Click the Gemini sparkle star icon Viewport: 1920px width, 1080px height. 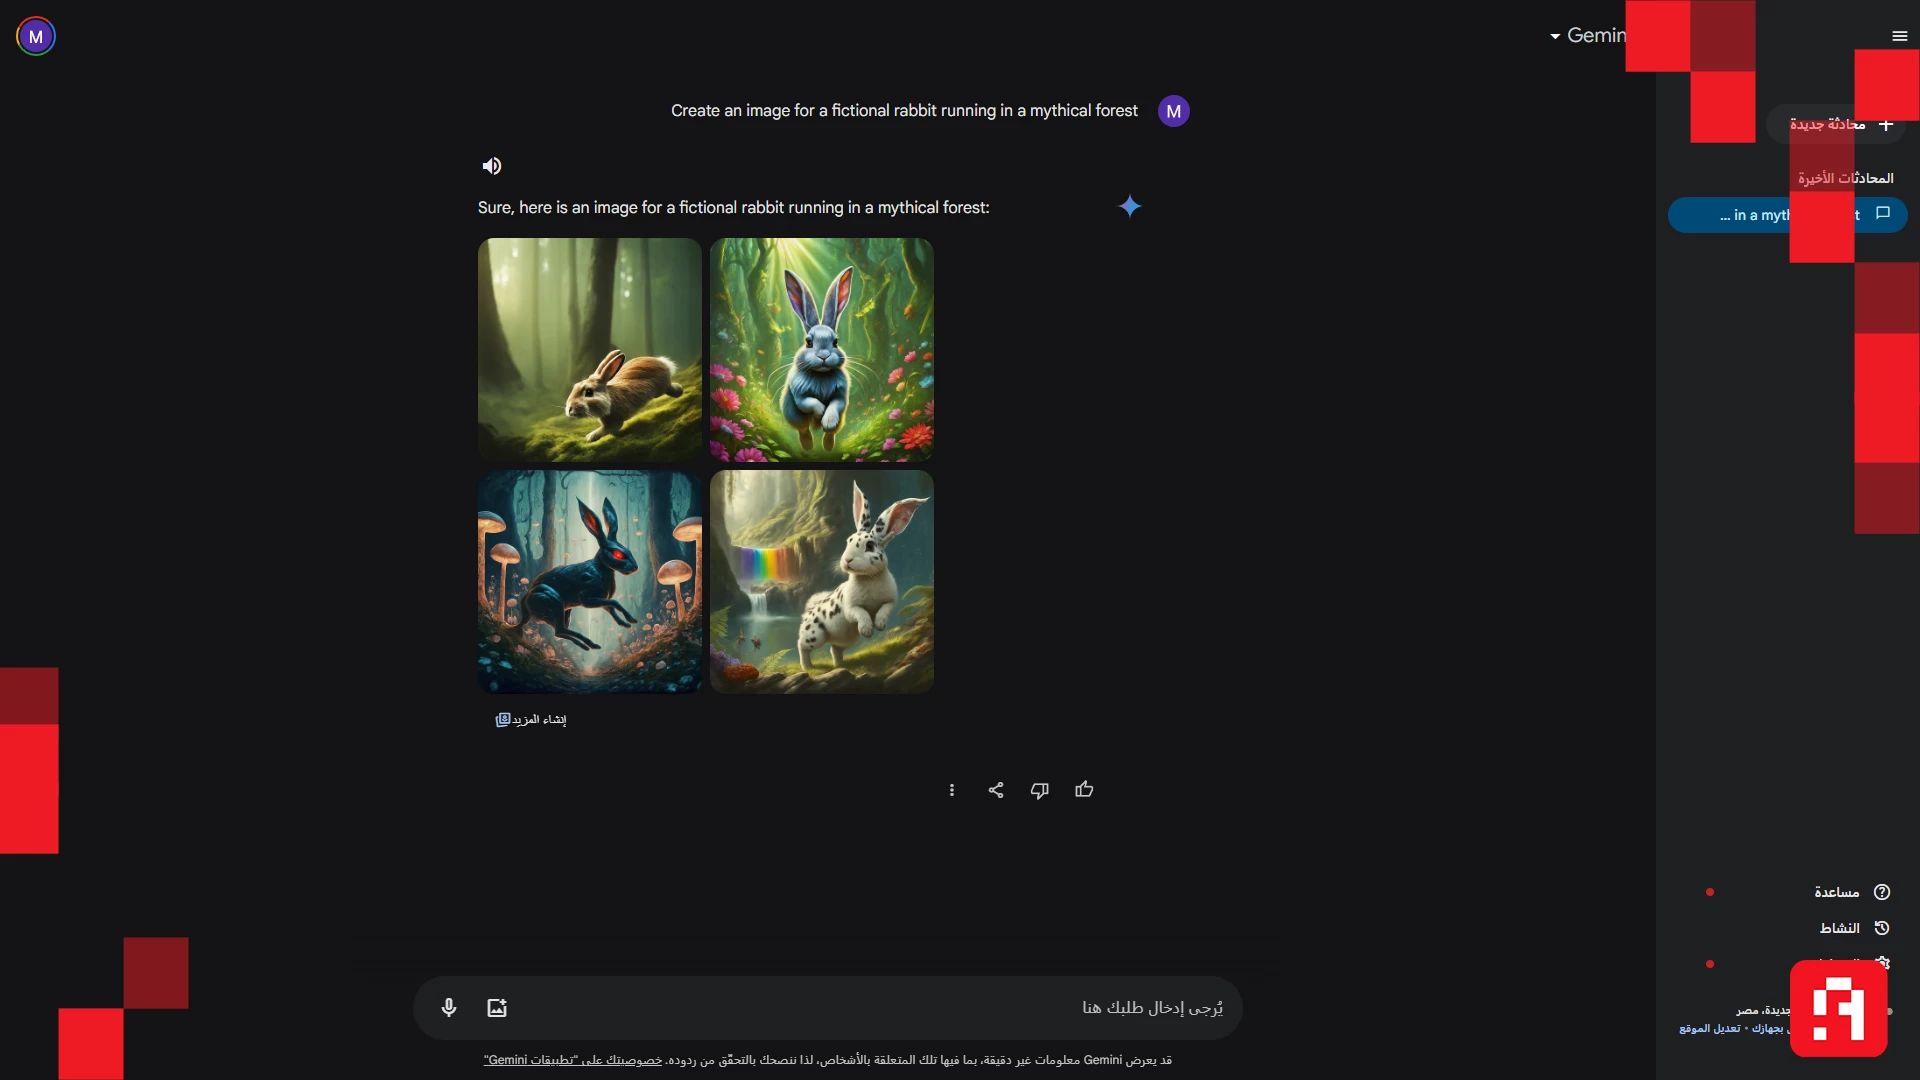tap(1130, 207)
